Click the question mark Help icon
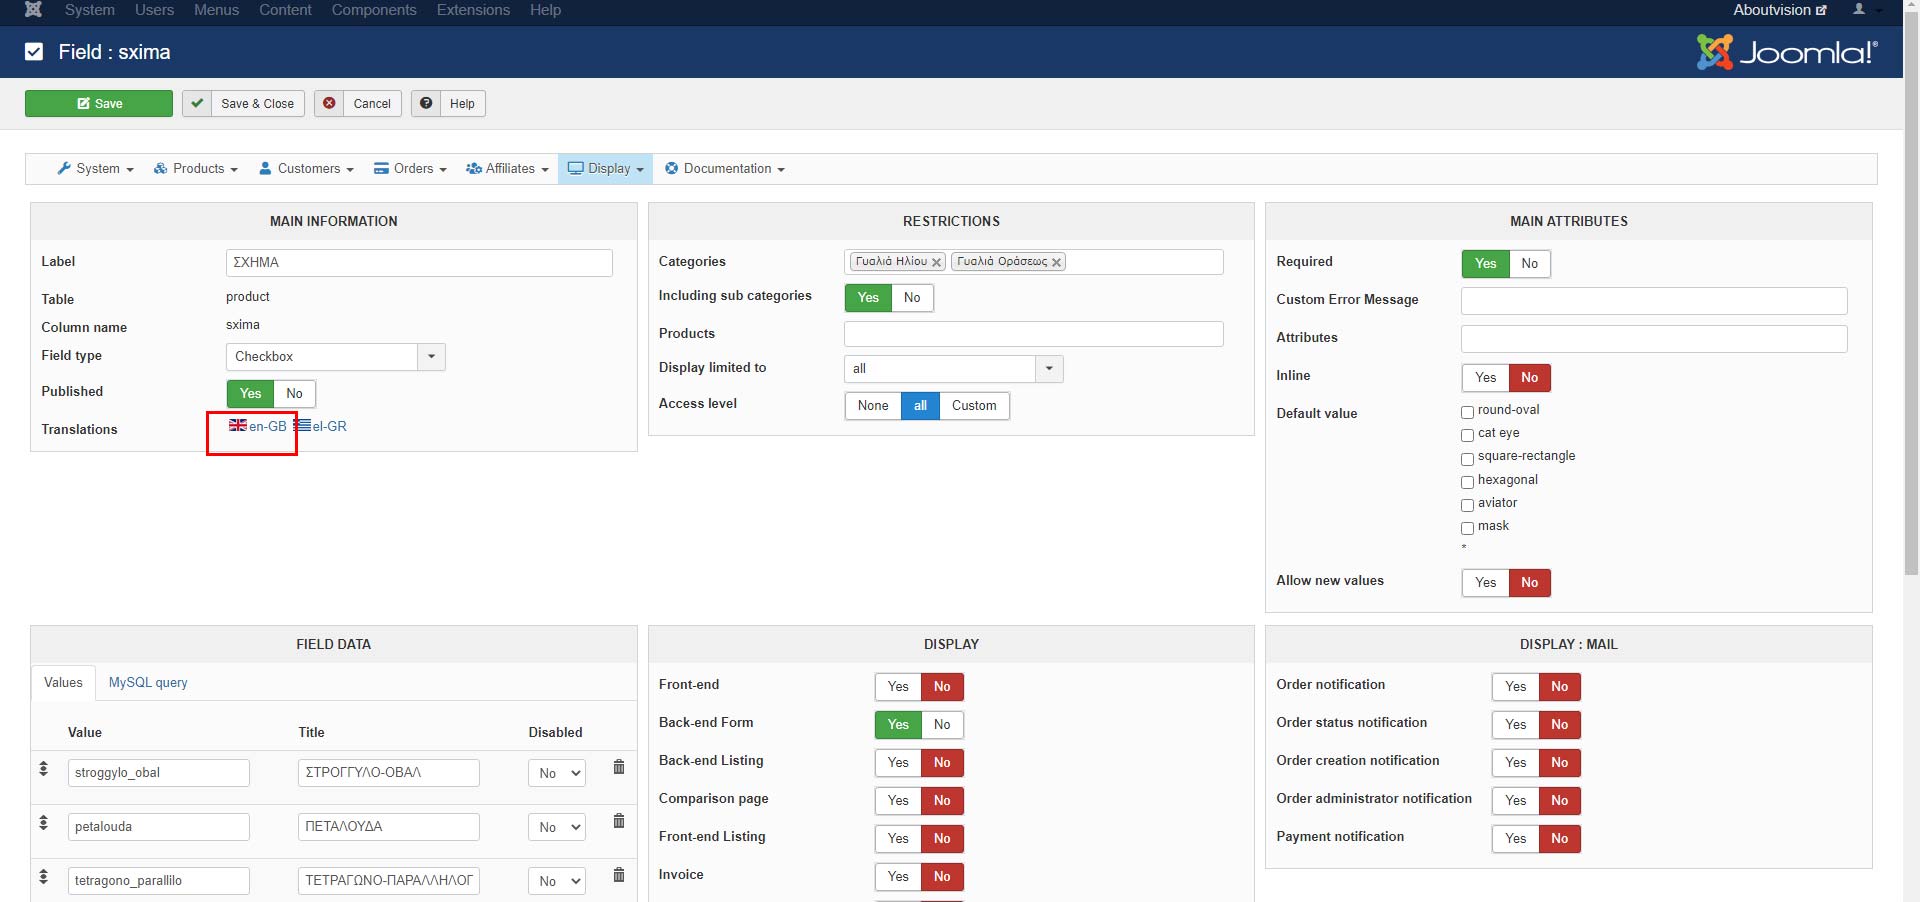Screen dimensions: 1920x902 click(426, 104)
